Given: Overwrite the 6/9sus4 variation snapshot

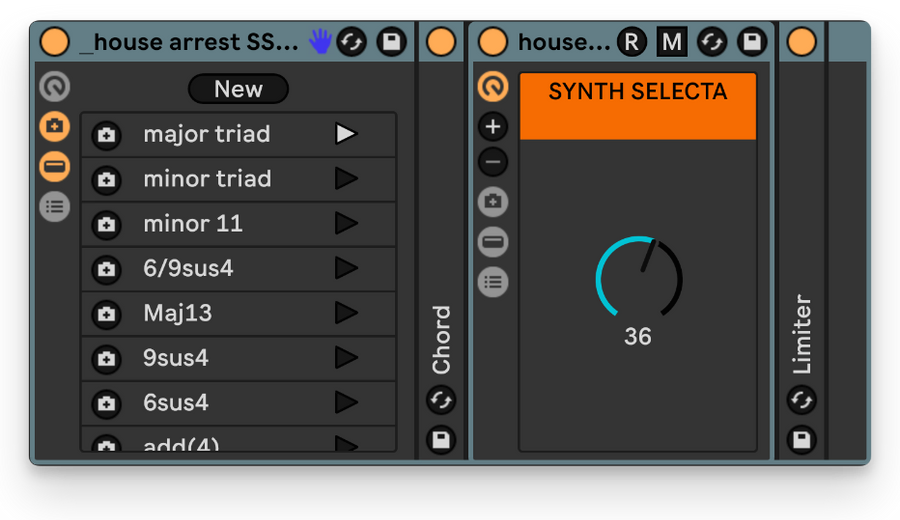Looking at the screenshot, I should click(x=106, y=269).
